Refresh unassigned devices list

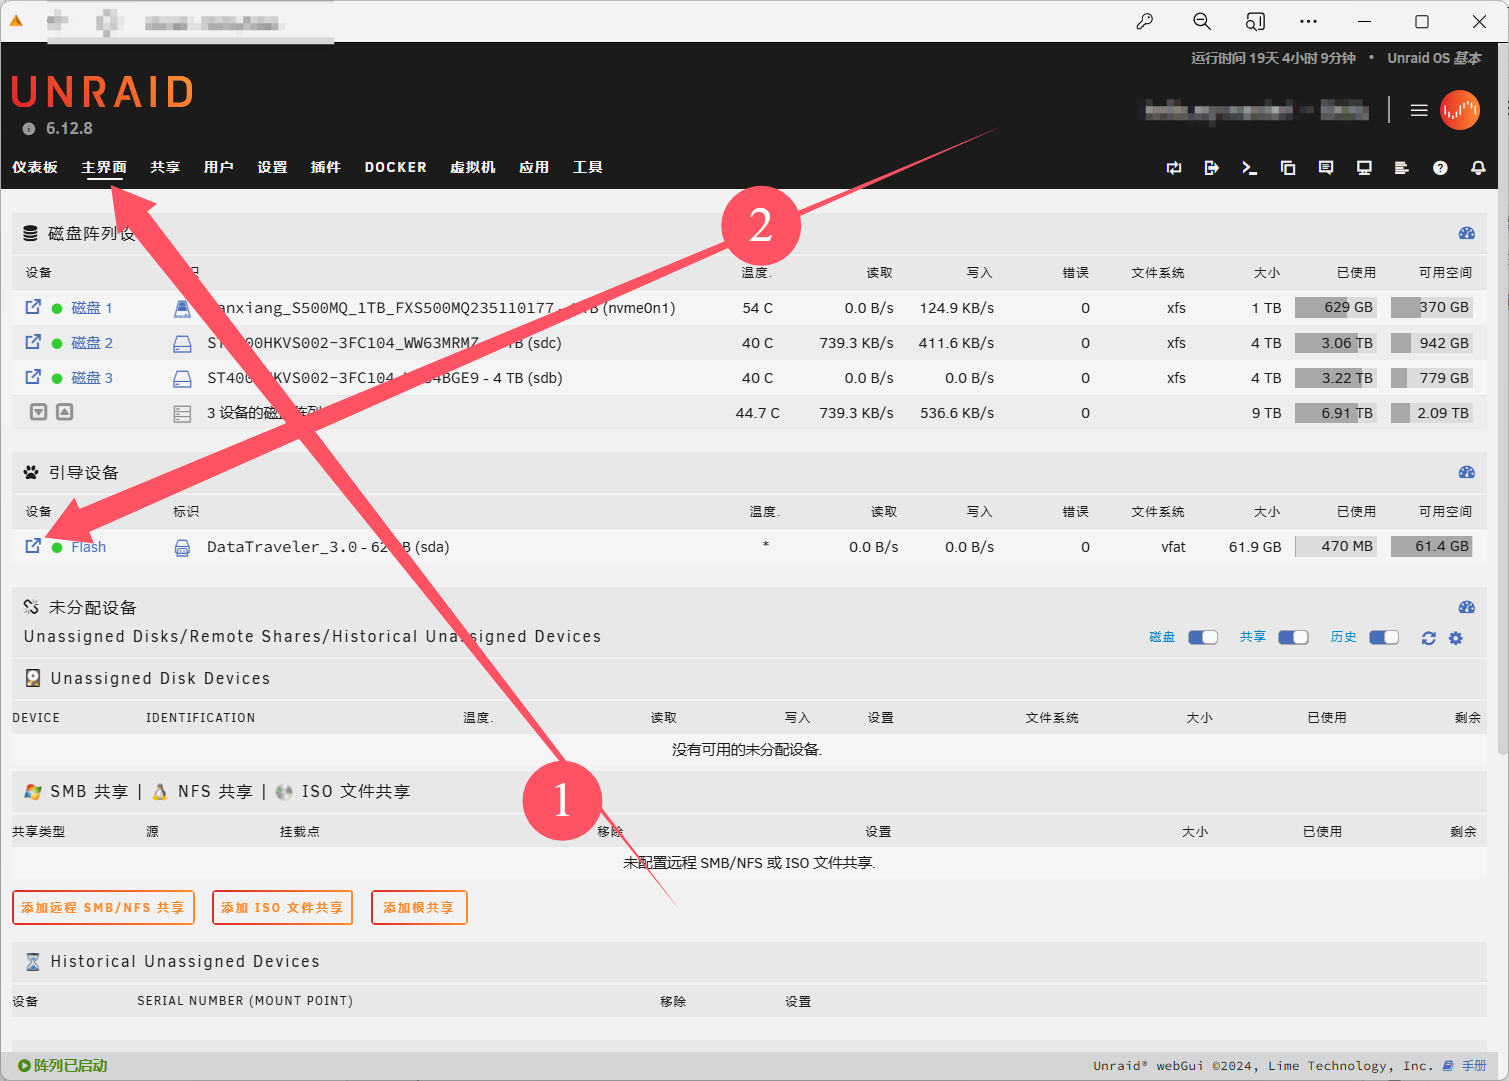(1428, 638)
